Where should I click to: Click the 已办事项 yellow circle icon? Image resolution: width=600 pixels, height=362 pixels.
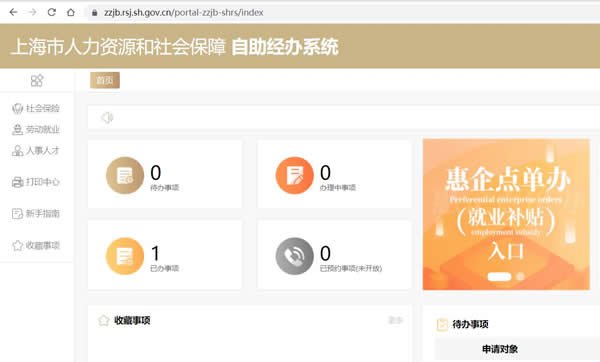[x=125, y=256]
